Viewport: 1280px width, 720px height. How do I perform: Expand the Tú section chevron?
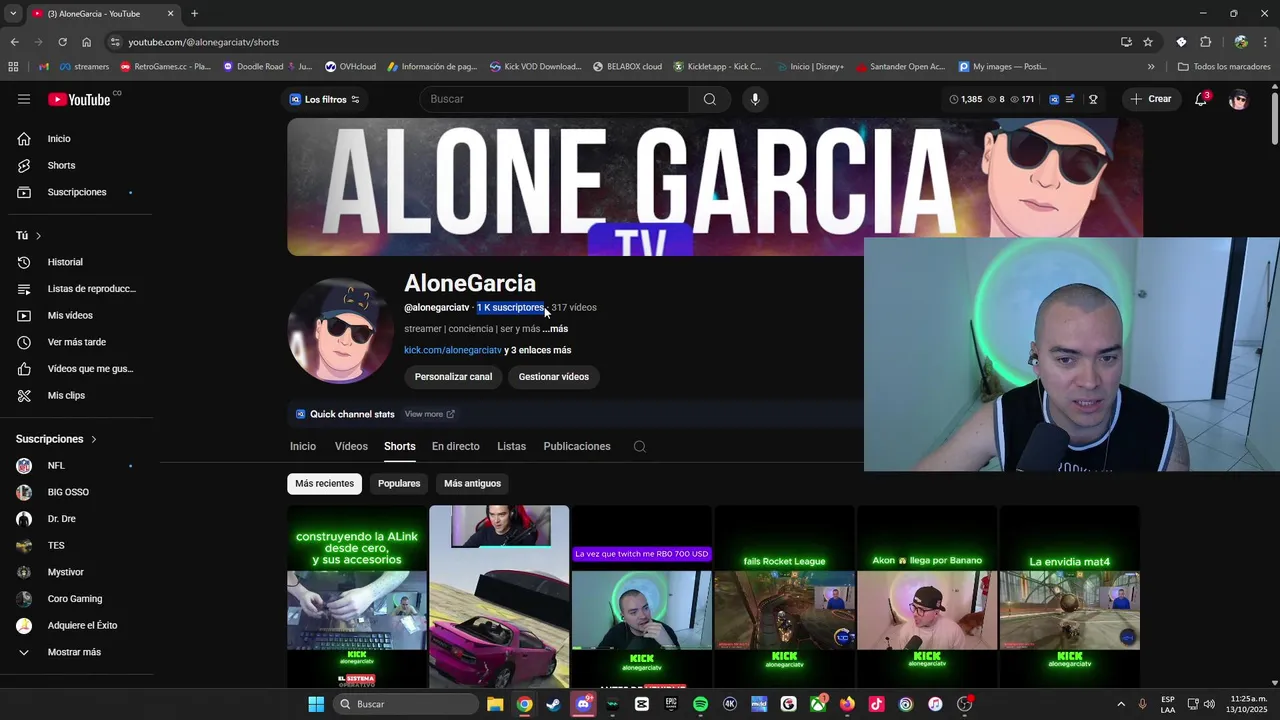[x=38, y=236]
